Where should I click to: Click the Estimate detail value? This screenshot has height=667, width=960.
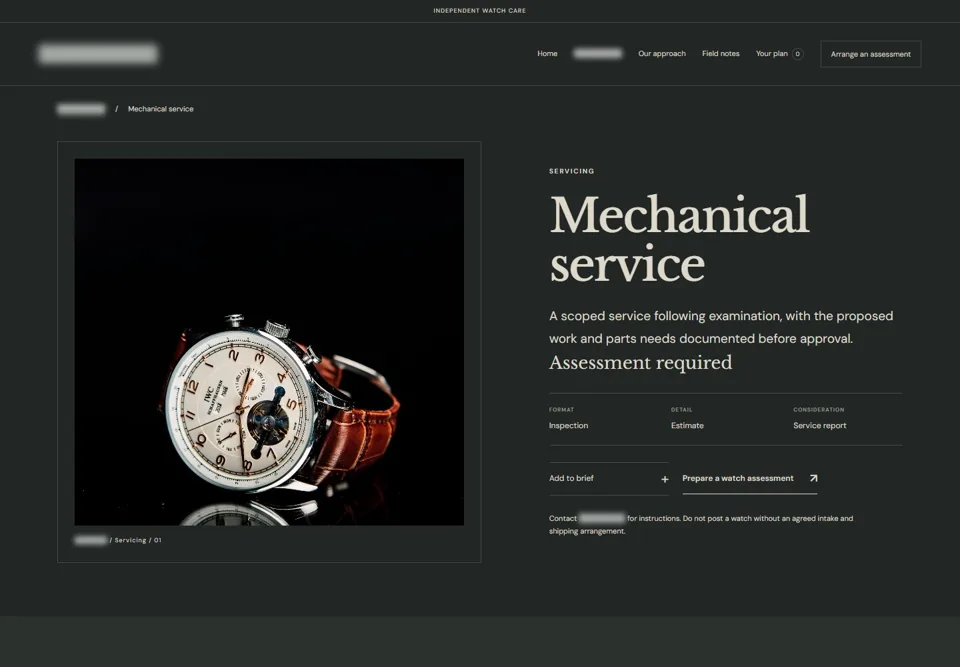[x=687, y=426]
